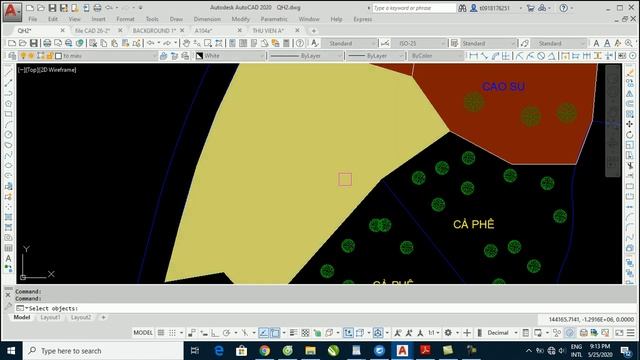Select the Line tool in Draw toolbar
The height and width of the screenshot is (360, 640).
click(x=9, y=73)
